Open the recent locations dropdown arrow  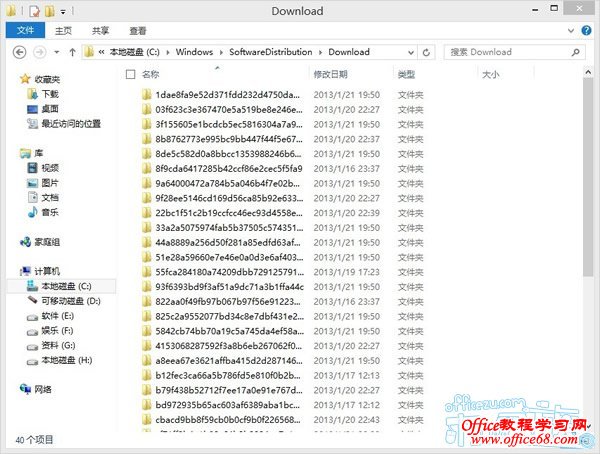[57, 52]
